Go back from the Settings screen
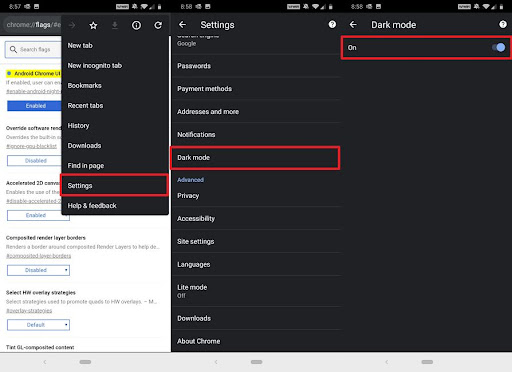 [182, 25]
